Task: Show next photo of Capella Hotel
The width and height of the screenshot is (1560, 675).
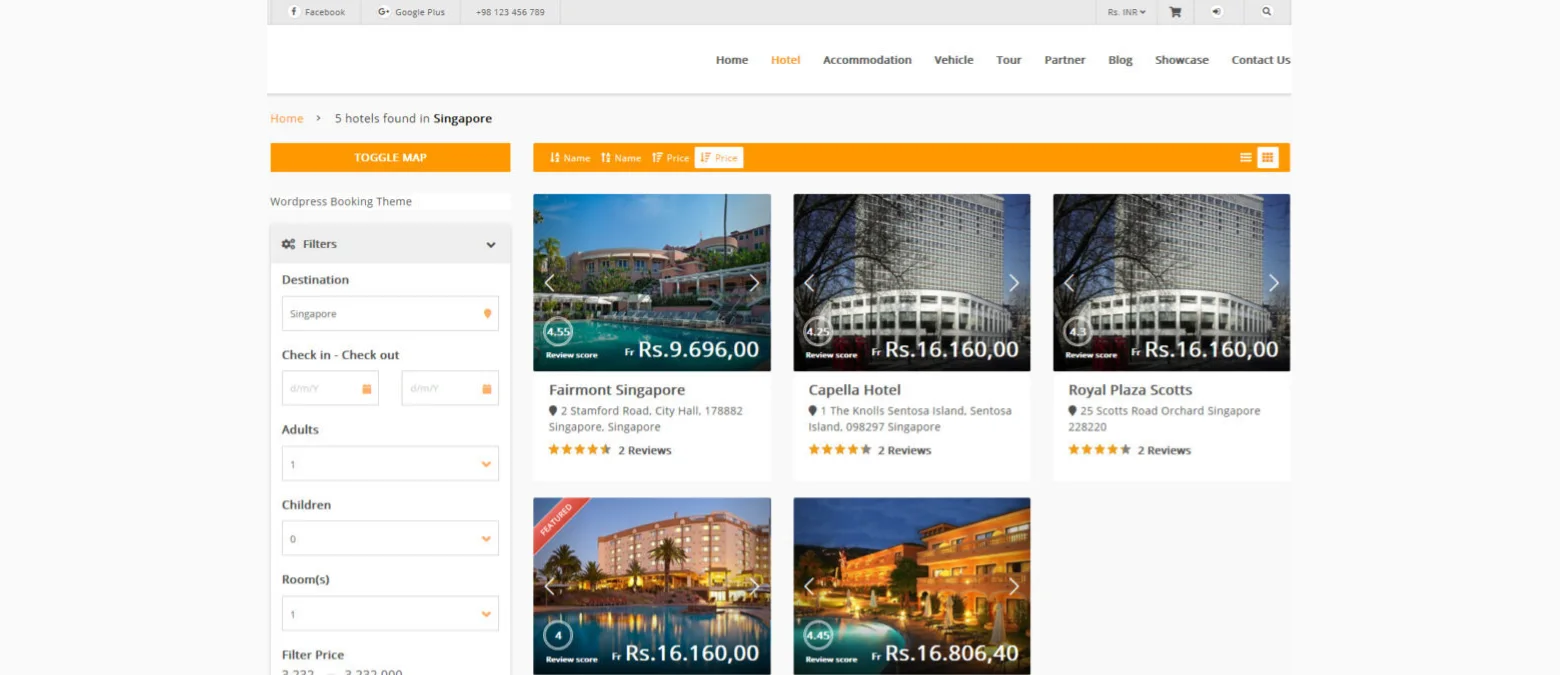Action: 1014,283
